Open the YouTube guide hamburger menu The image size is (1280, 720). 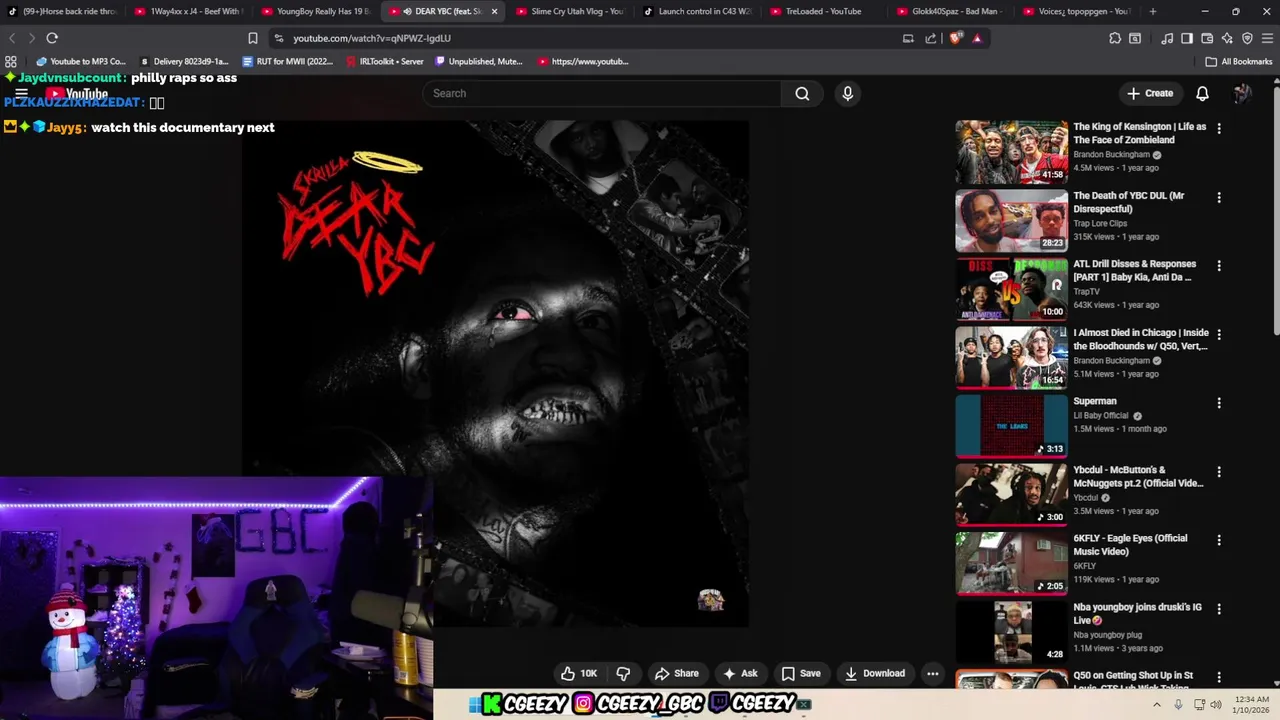tap(21, 94)
